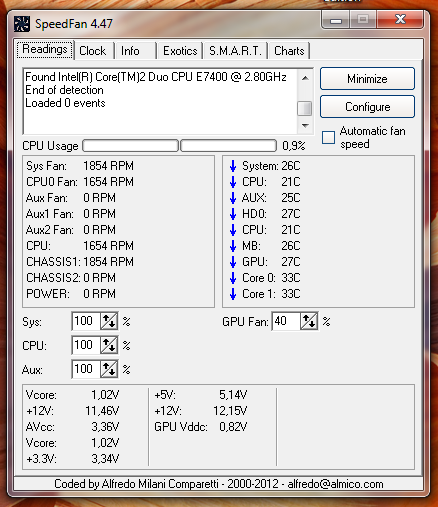
Task: Click the POWER 0 RPM reading
Action: [x=71, y=294]
